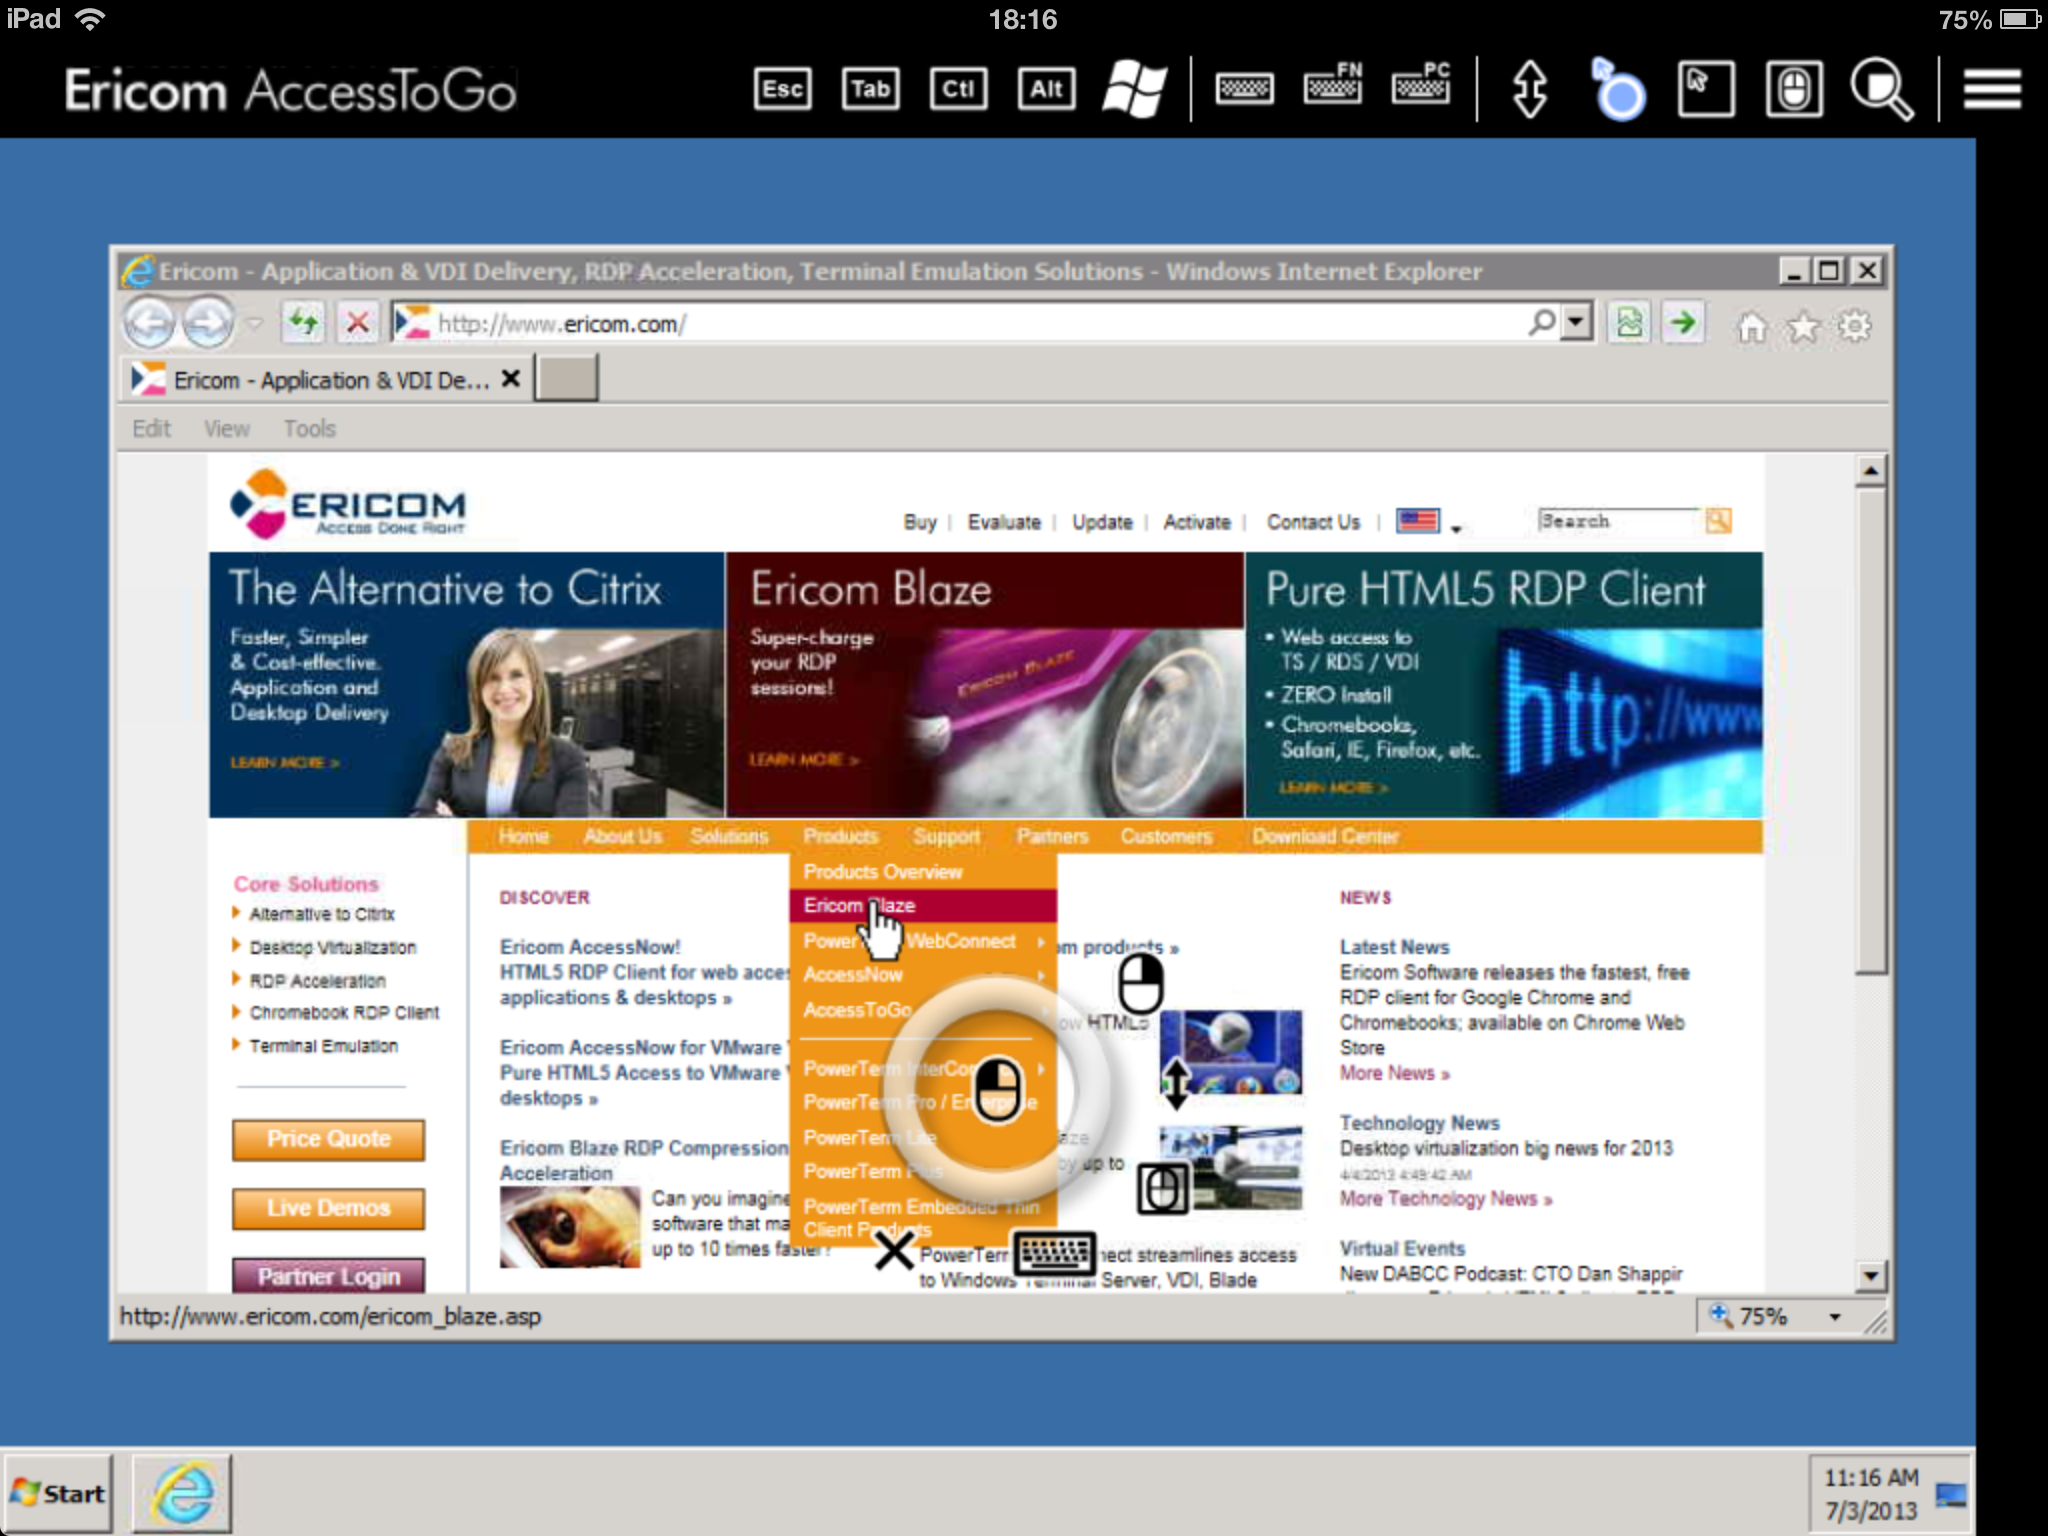Open the address bar dropdown arrow
Screen dimensions: 2048x1536
1576,322
